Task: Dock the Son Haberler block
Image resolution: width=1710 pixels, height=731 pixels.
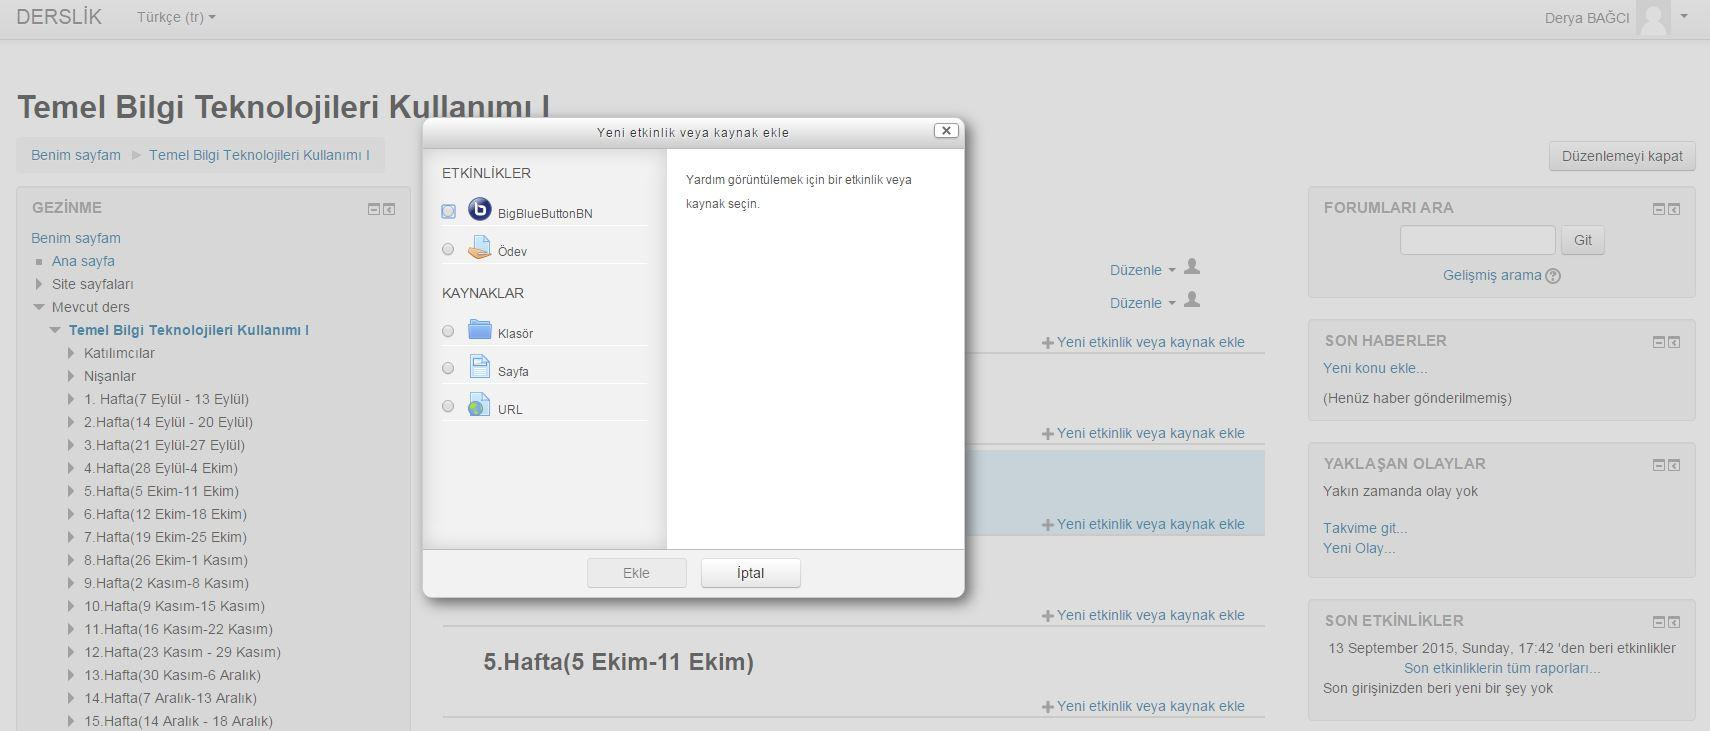Action: [x=1674, y=342]
